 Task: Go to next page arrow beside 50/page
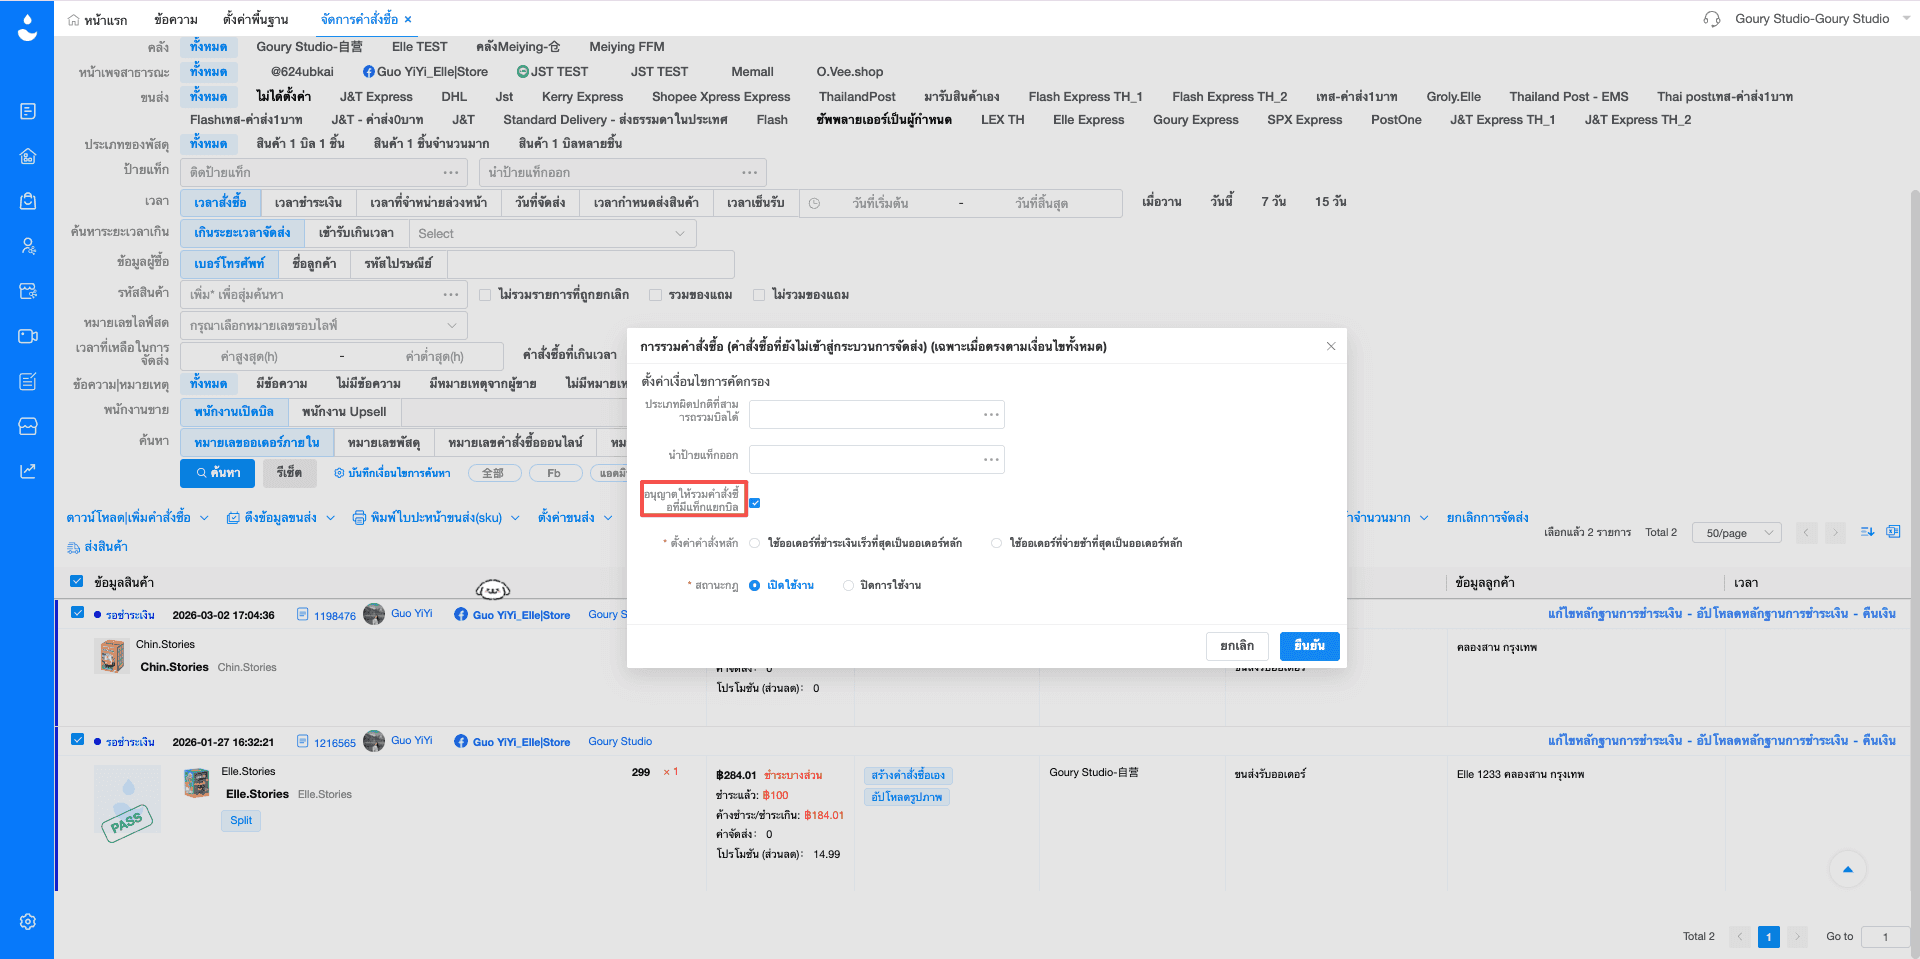[x=1835, y=533]
